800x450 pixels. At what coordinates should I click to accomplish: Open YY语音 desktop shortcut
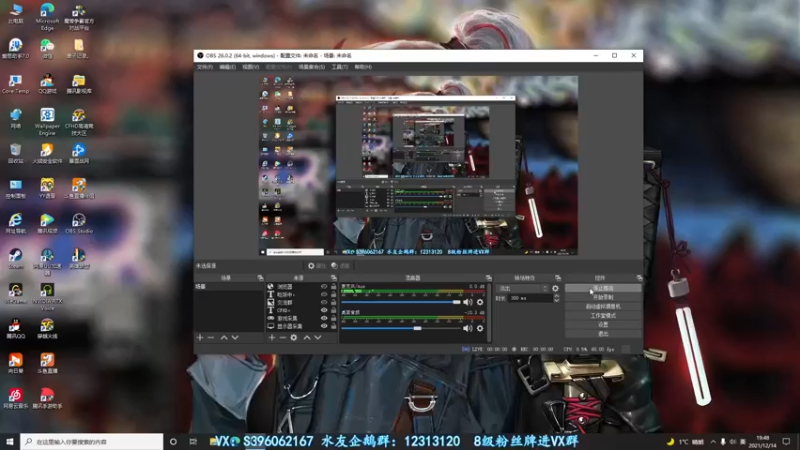[47, 188]
